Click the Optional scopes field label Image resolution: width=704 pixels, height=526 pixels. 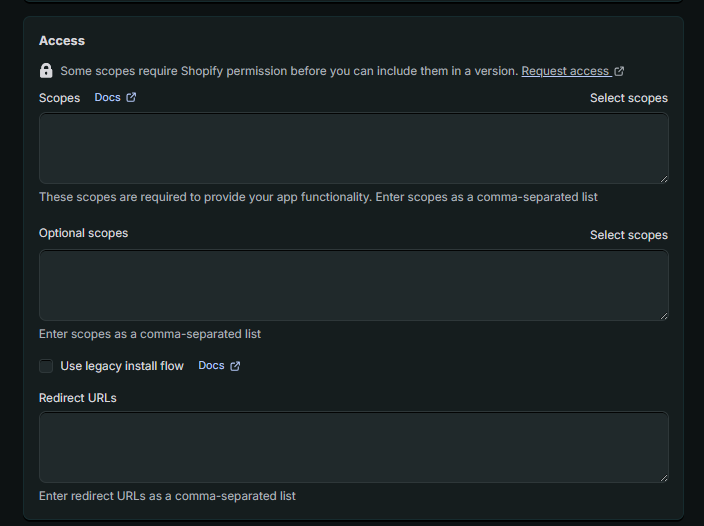tap(83, 233)
